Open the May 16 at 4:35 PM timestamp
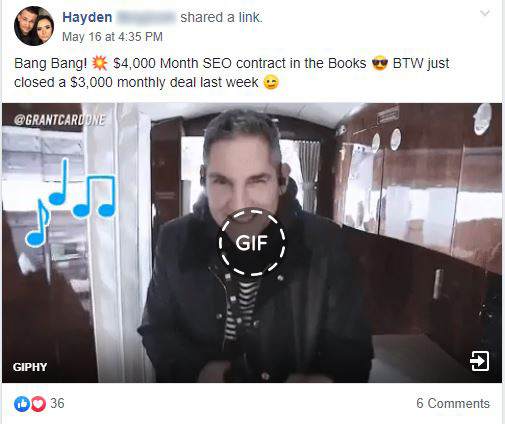Image resolution: width=505 pixels, height=424 pixels. (x=112, y=37)
